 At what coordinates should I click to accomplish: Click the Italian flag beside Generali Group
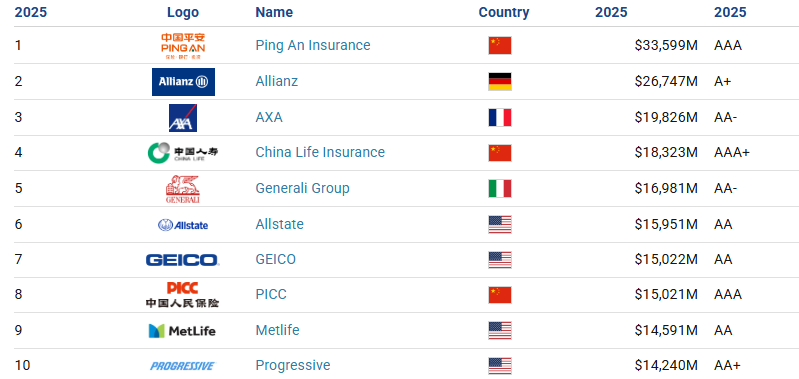[500, 188]
